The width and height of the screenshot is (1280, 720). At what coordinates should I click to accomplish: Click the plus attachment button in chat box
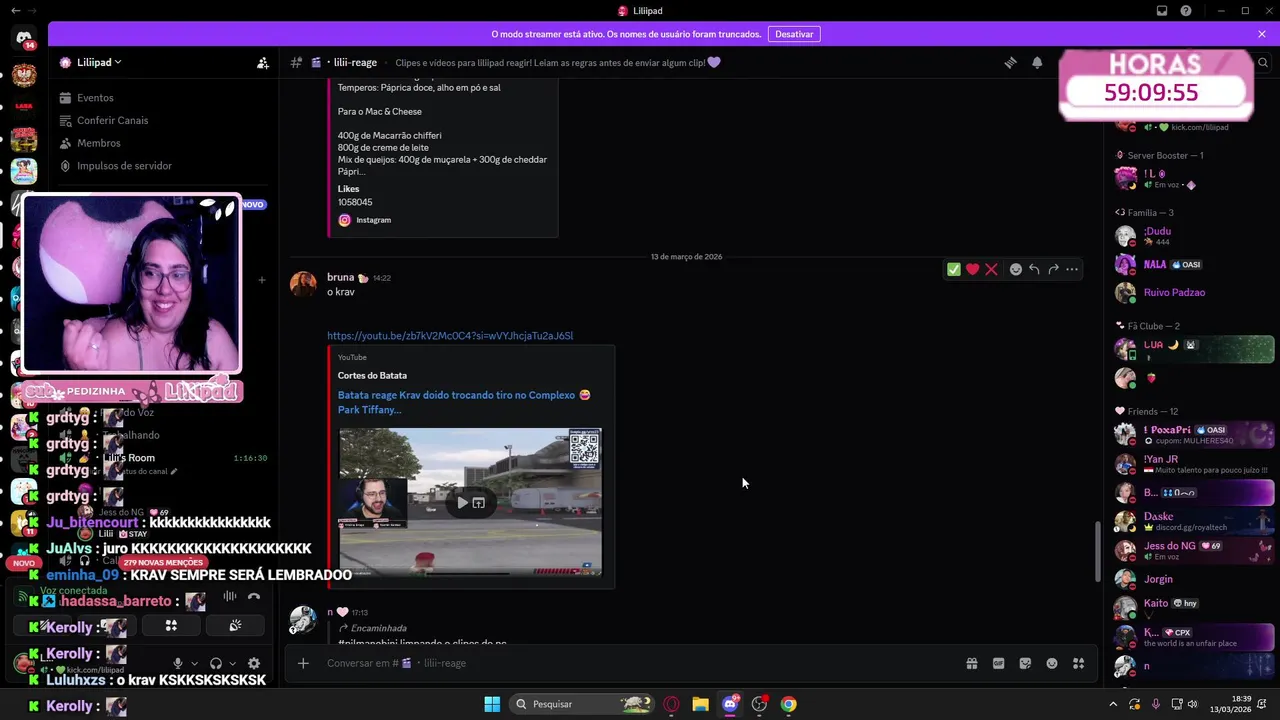pos(303,663)
